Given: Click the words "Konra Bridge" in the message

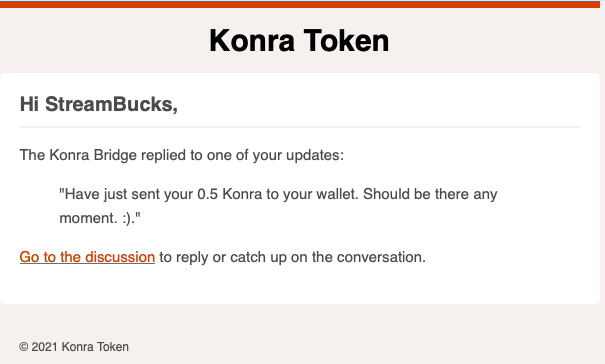Looking at the screenshot, I should 93,155.
